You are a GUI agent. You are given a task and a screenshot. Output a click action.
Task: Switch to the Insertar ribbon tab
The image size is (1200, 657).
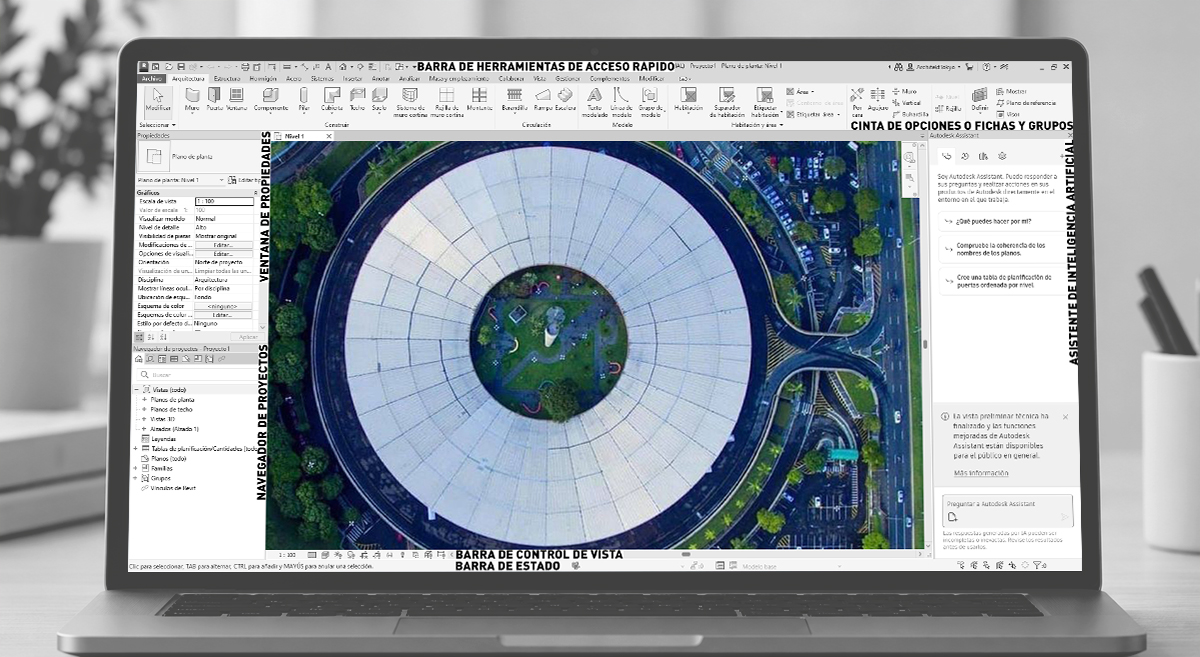pos(352,78)
